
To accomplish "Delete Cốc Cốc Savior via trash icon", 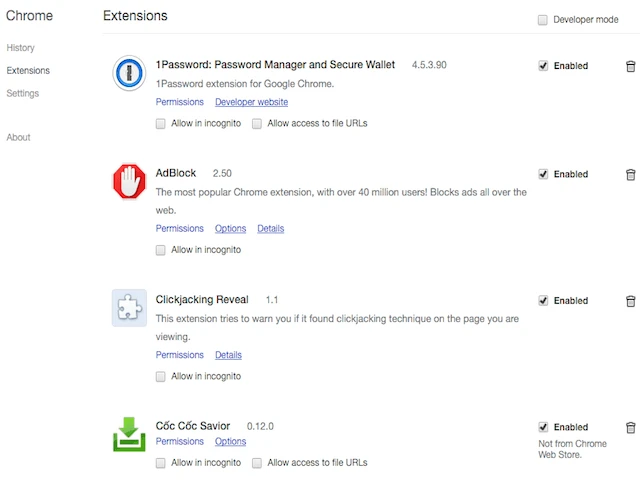I will (630, 427).
